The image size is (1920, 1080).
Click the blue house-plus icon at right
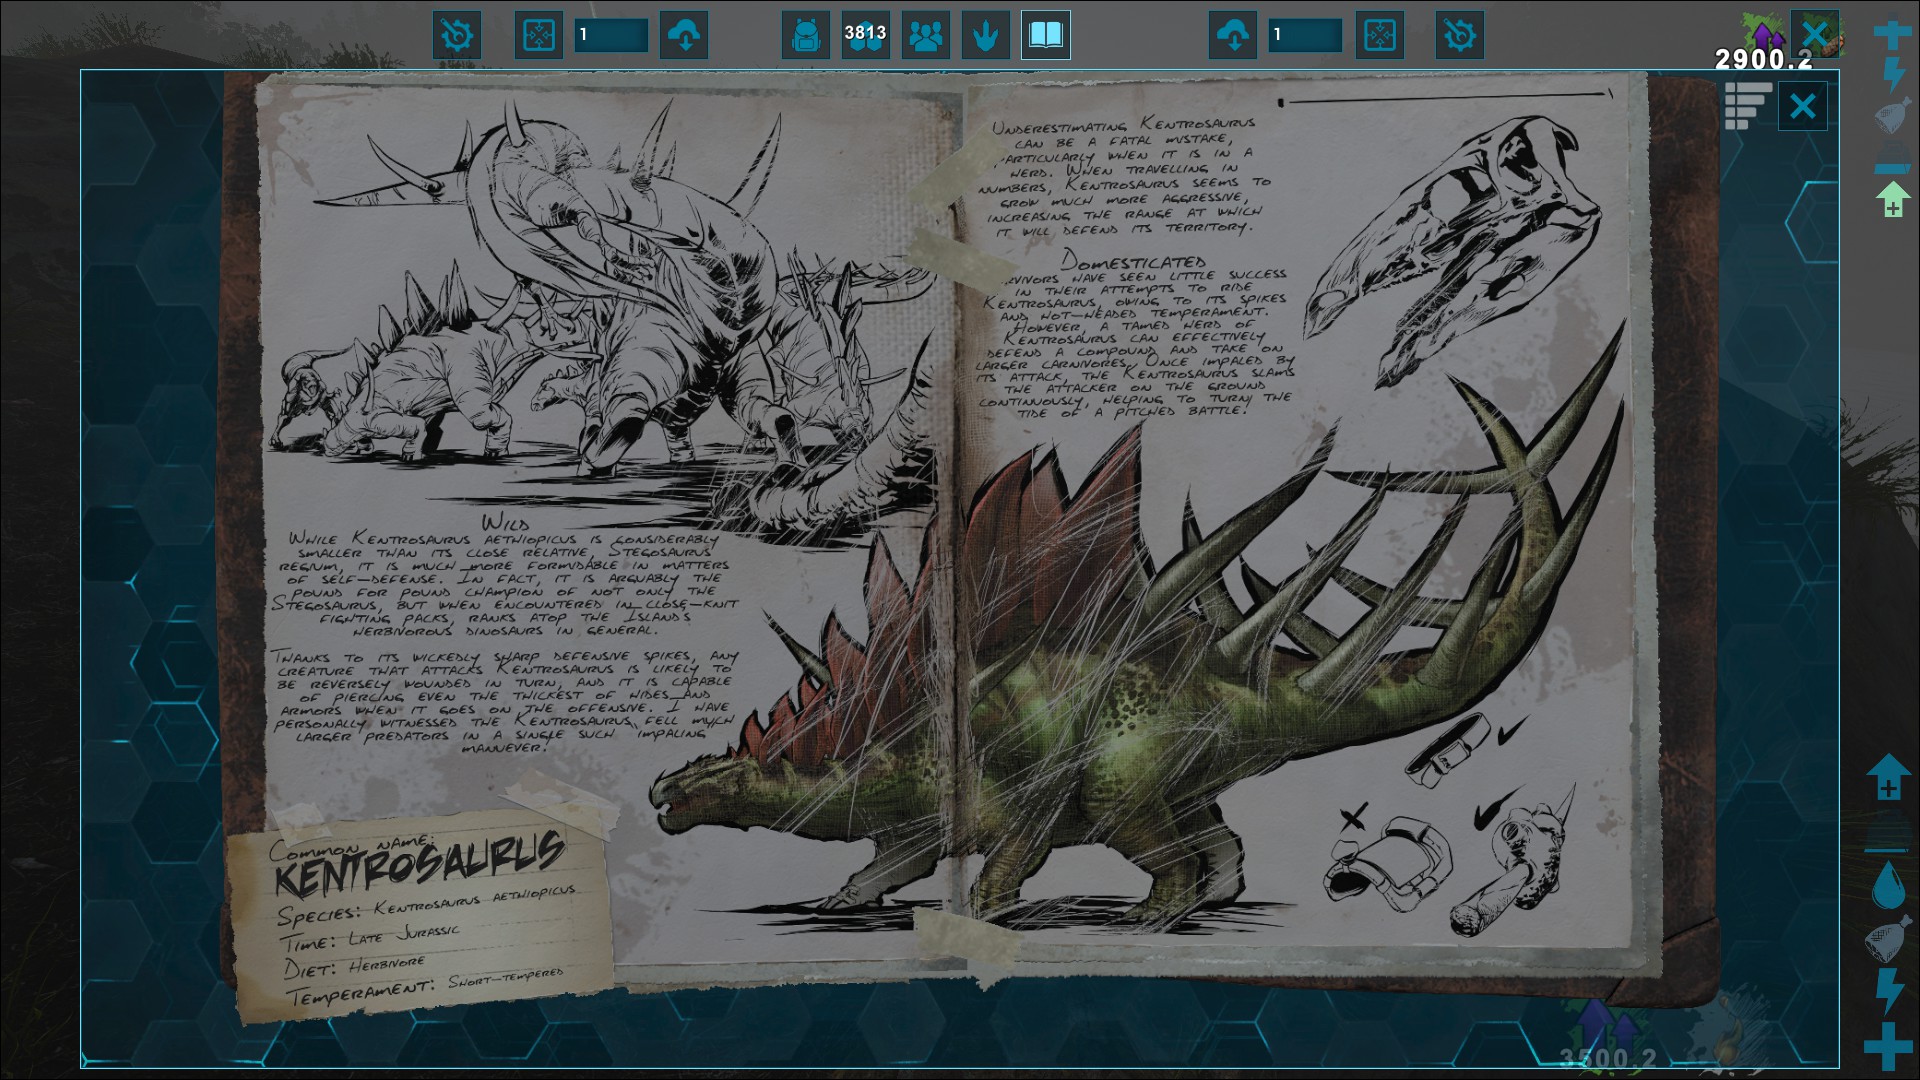(1888, 777)
